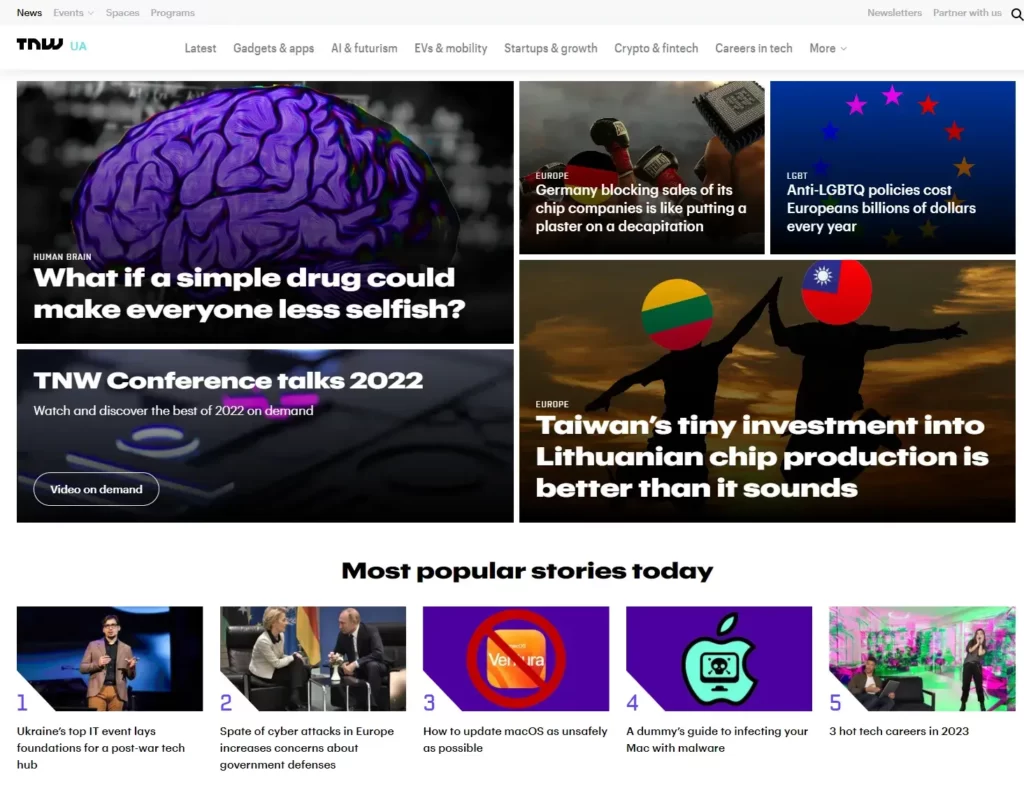Click the Apple skull malware thumbnail
The image size is (1024, 793).
(718, 658)
